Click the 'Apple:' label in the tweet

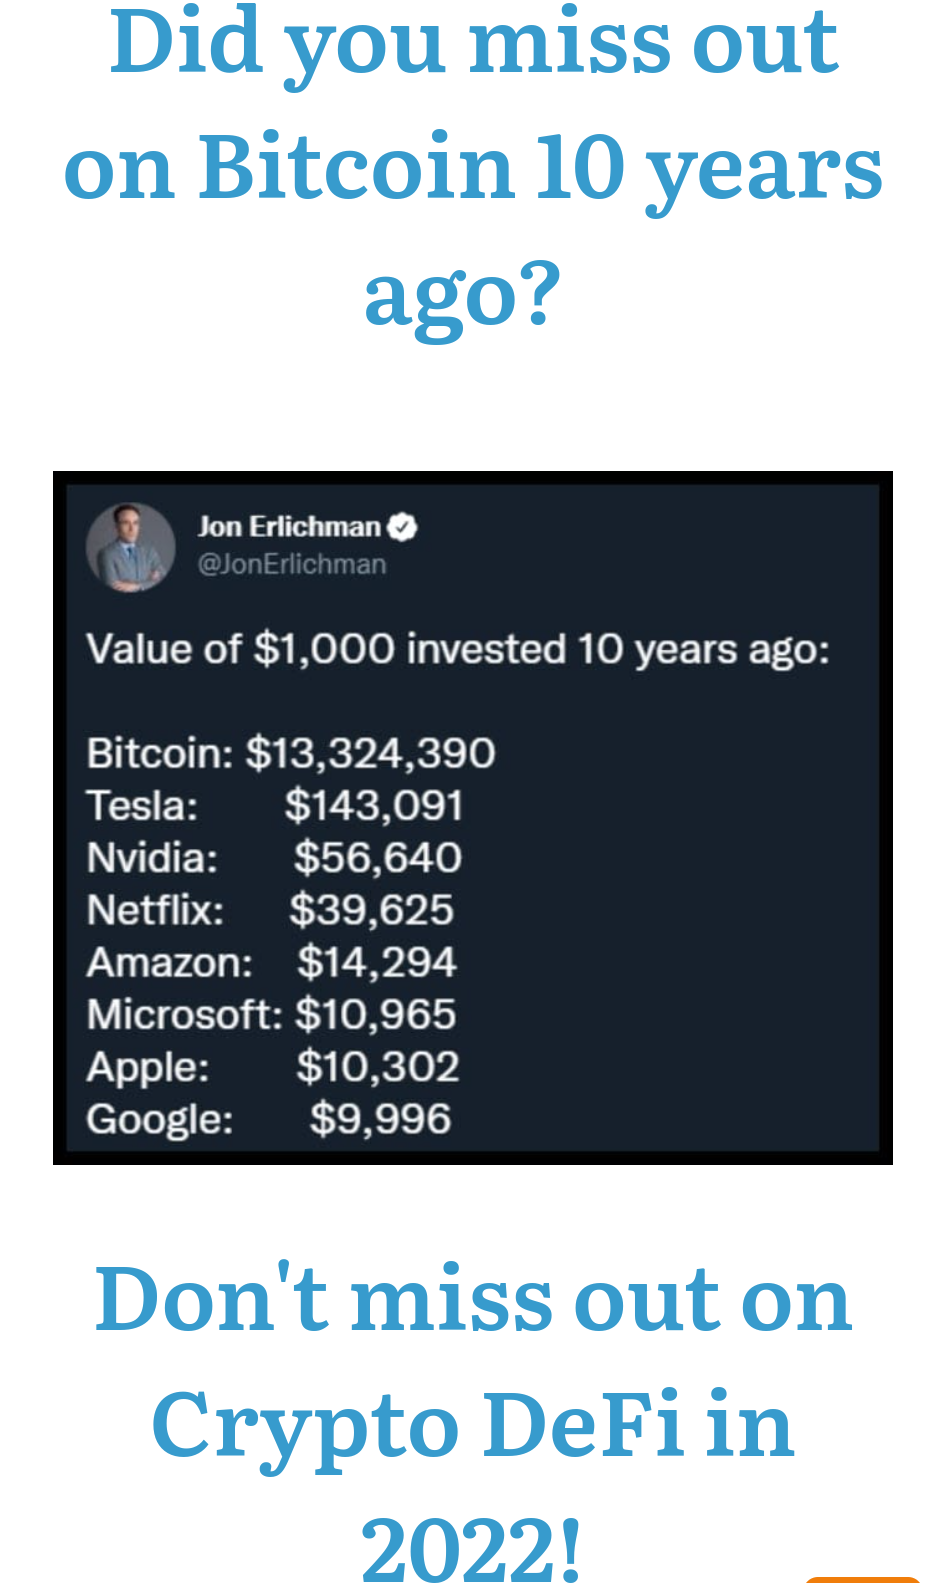pyautogui.click(x=148, y=1067)
